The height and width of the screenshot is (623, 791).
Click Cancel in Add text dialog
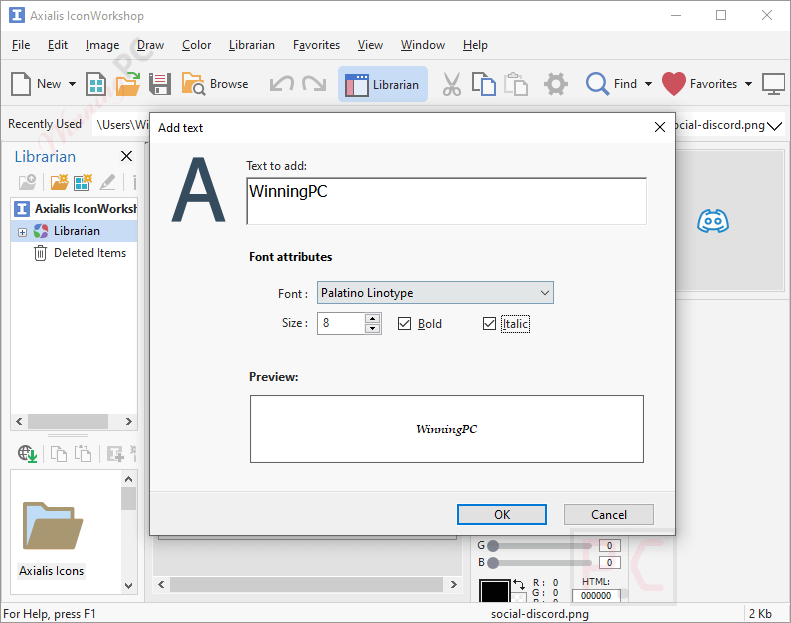coord(608,515)
